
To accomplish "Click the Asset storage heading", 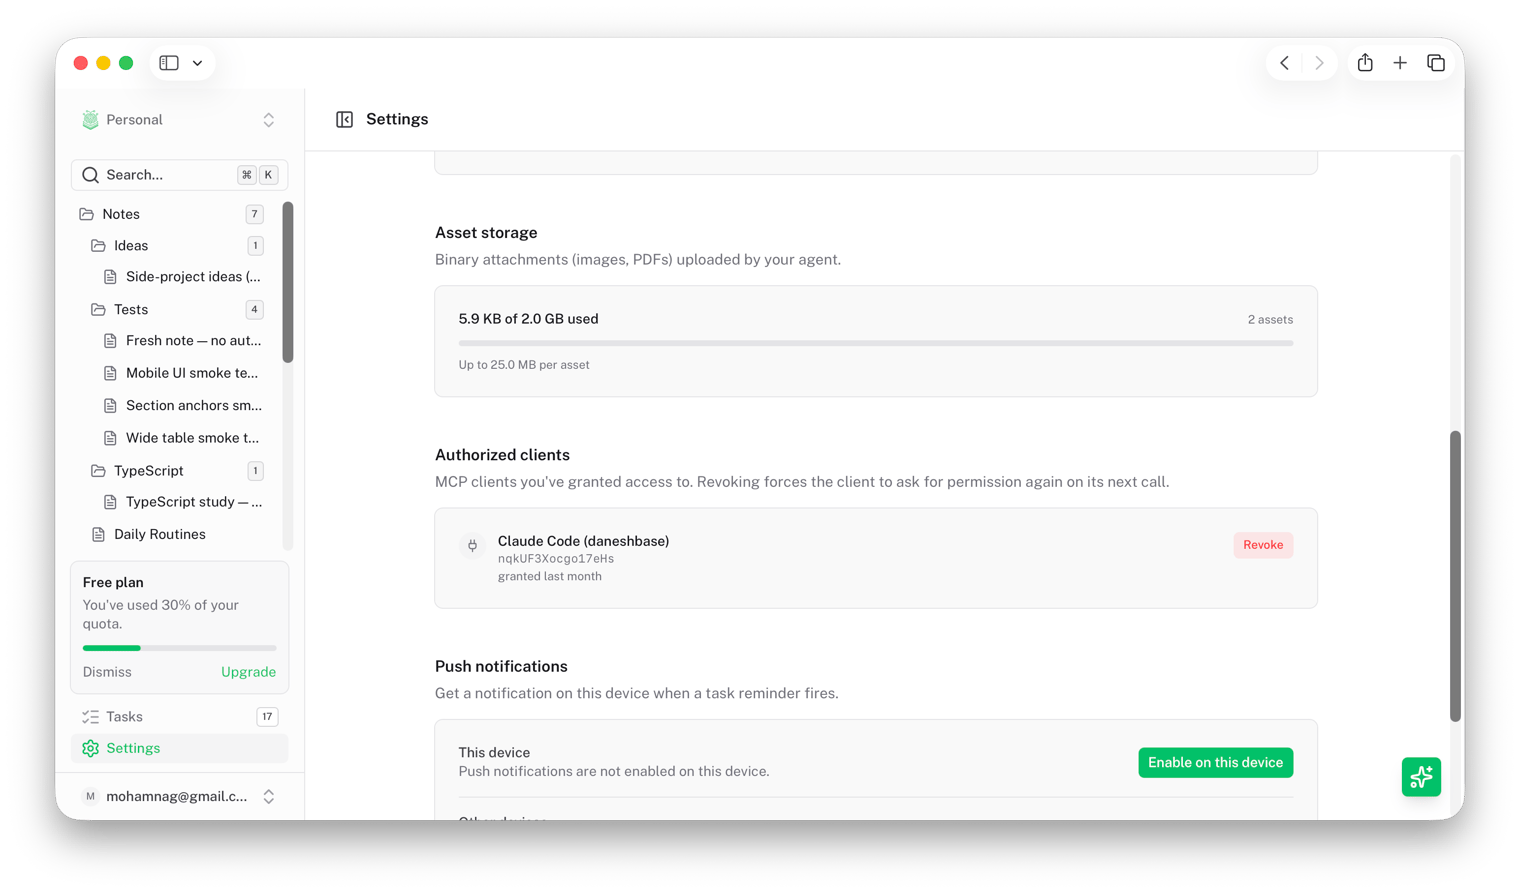I will [x=486, y=233].
